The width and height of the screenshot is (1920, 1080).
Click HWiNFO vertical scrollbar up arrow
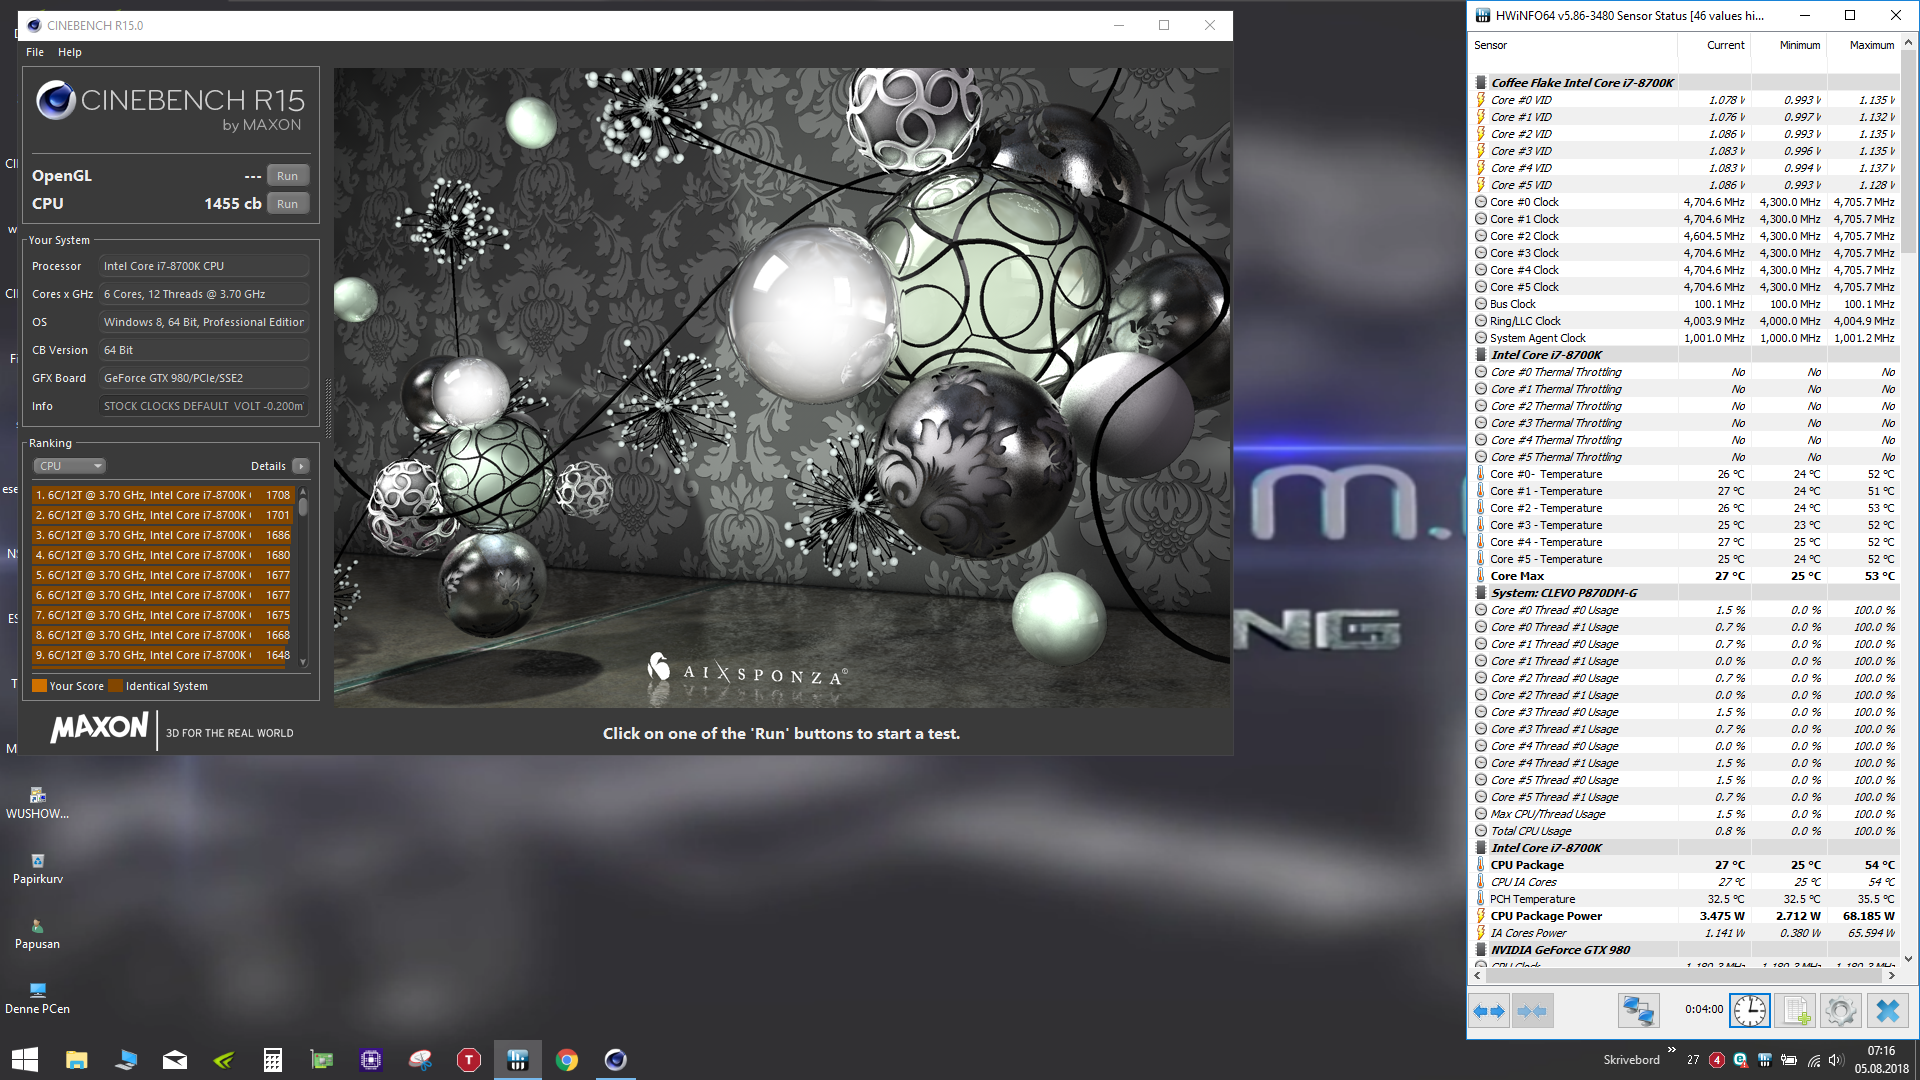click(x=1908, y=43)
